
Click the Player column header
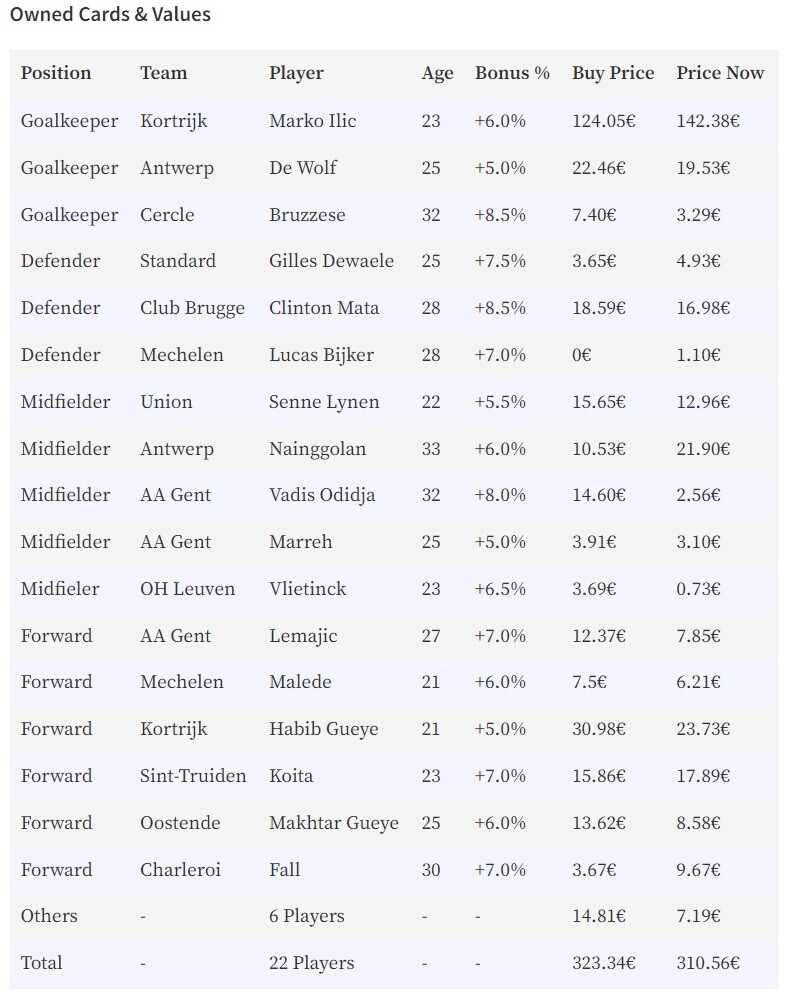[296, 73]
